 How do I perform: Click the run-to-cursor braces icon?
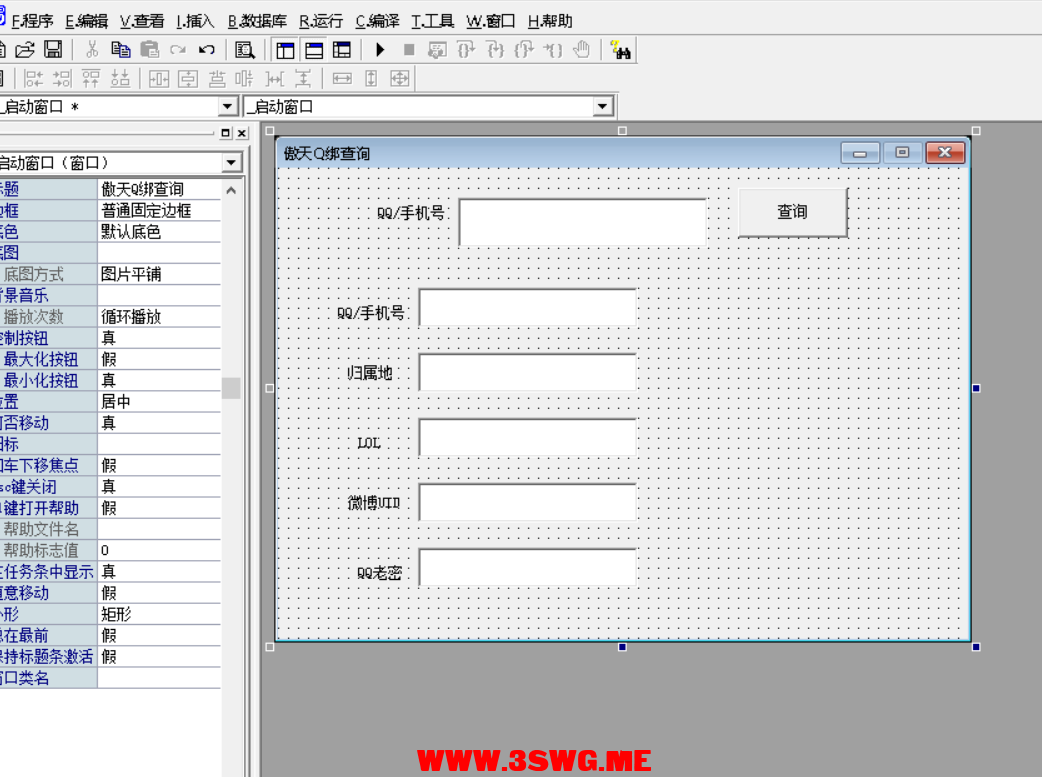[x=552, y=50]
